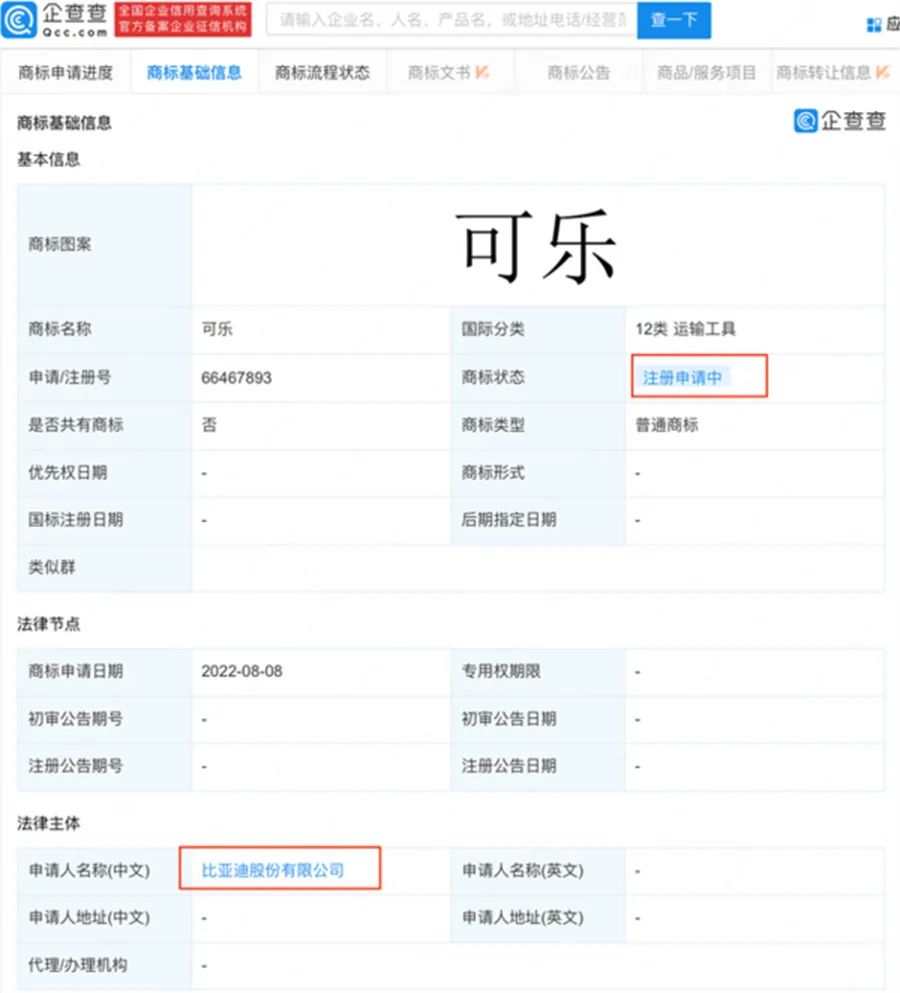This screenshot has height=993, width=900.
Task: Click the 企查查 watermark logo at right
Action: (840, 121)
